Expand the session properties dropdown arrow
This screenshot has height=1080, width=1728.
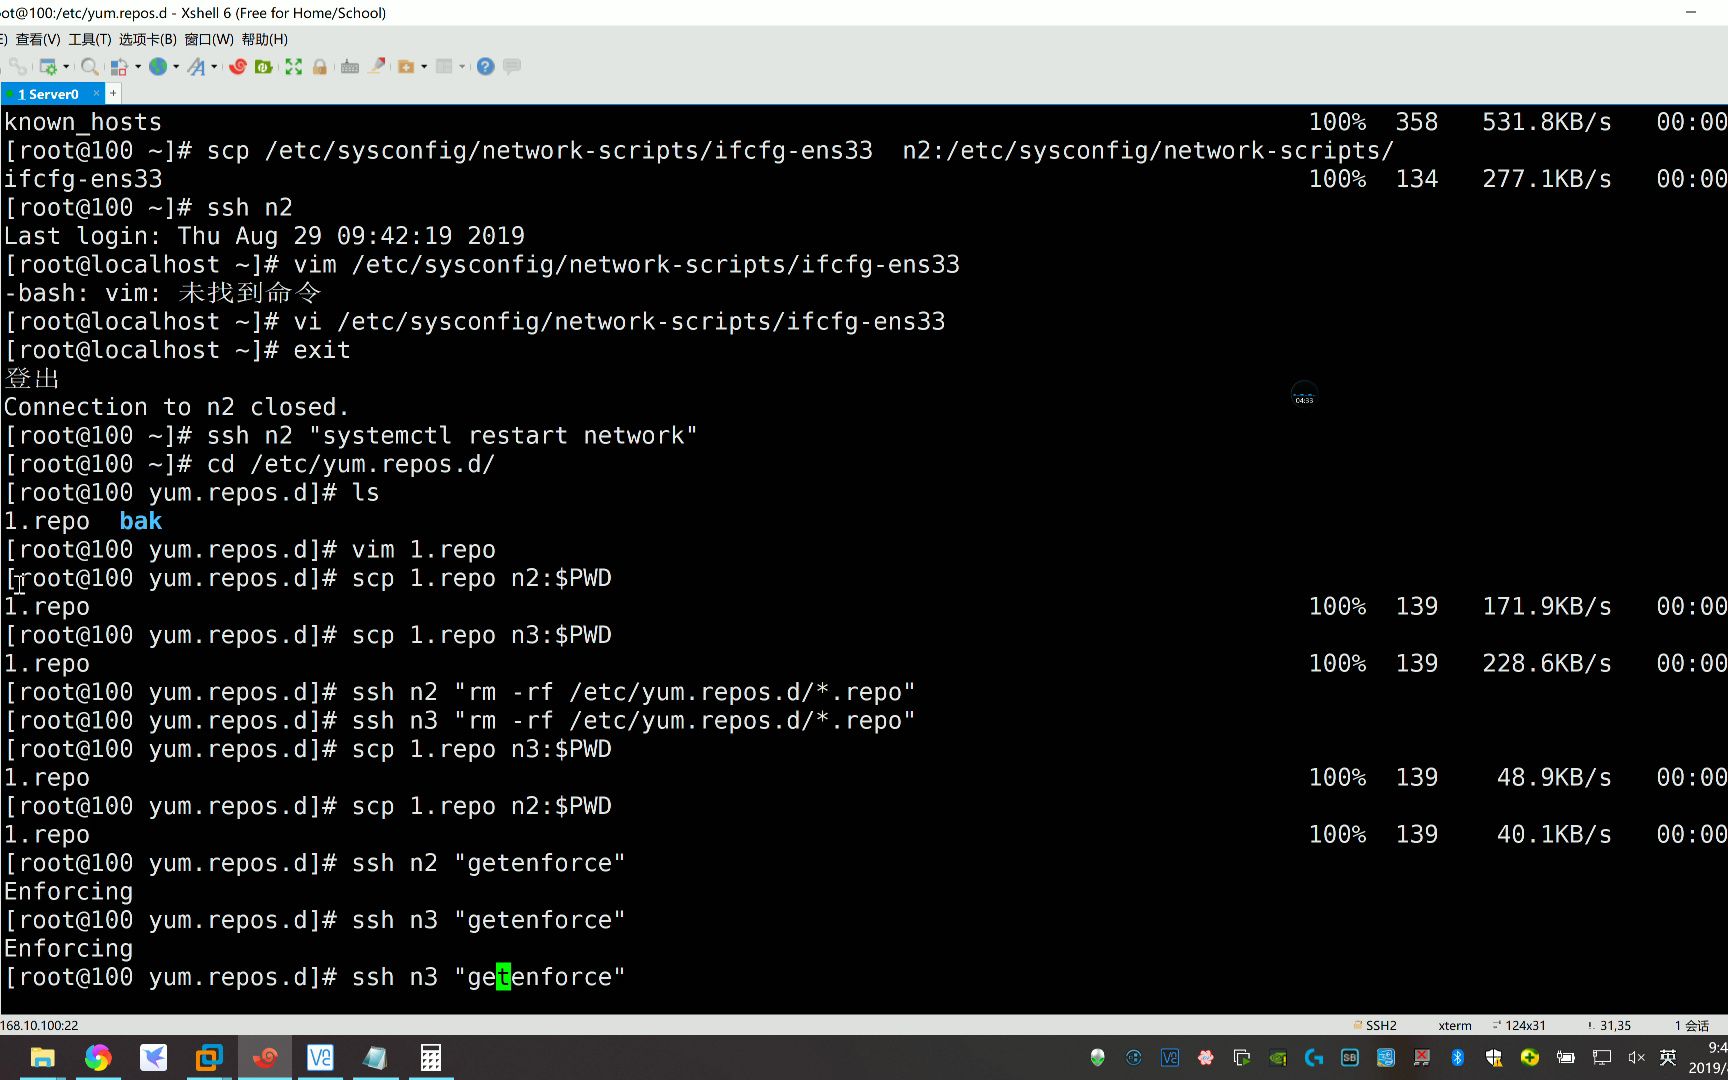click(66, 67)
